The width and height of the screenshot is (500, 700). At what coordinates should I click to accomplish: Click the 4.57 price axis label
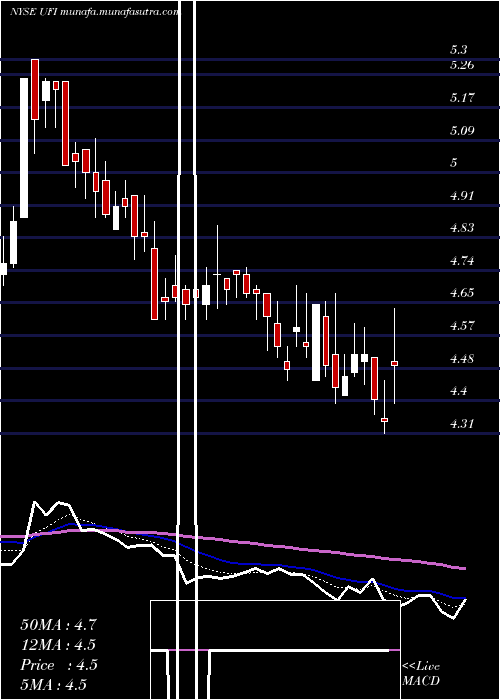tap(462, 326)
